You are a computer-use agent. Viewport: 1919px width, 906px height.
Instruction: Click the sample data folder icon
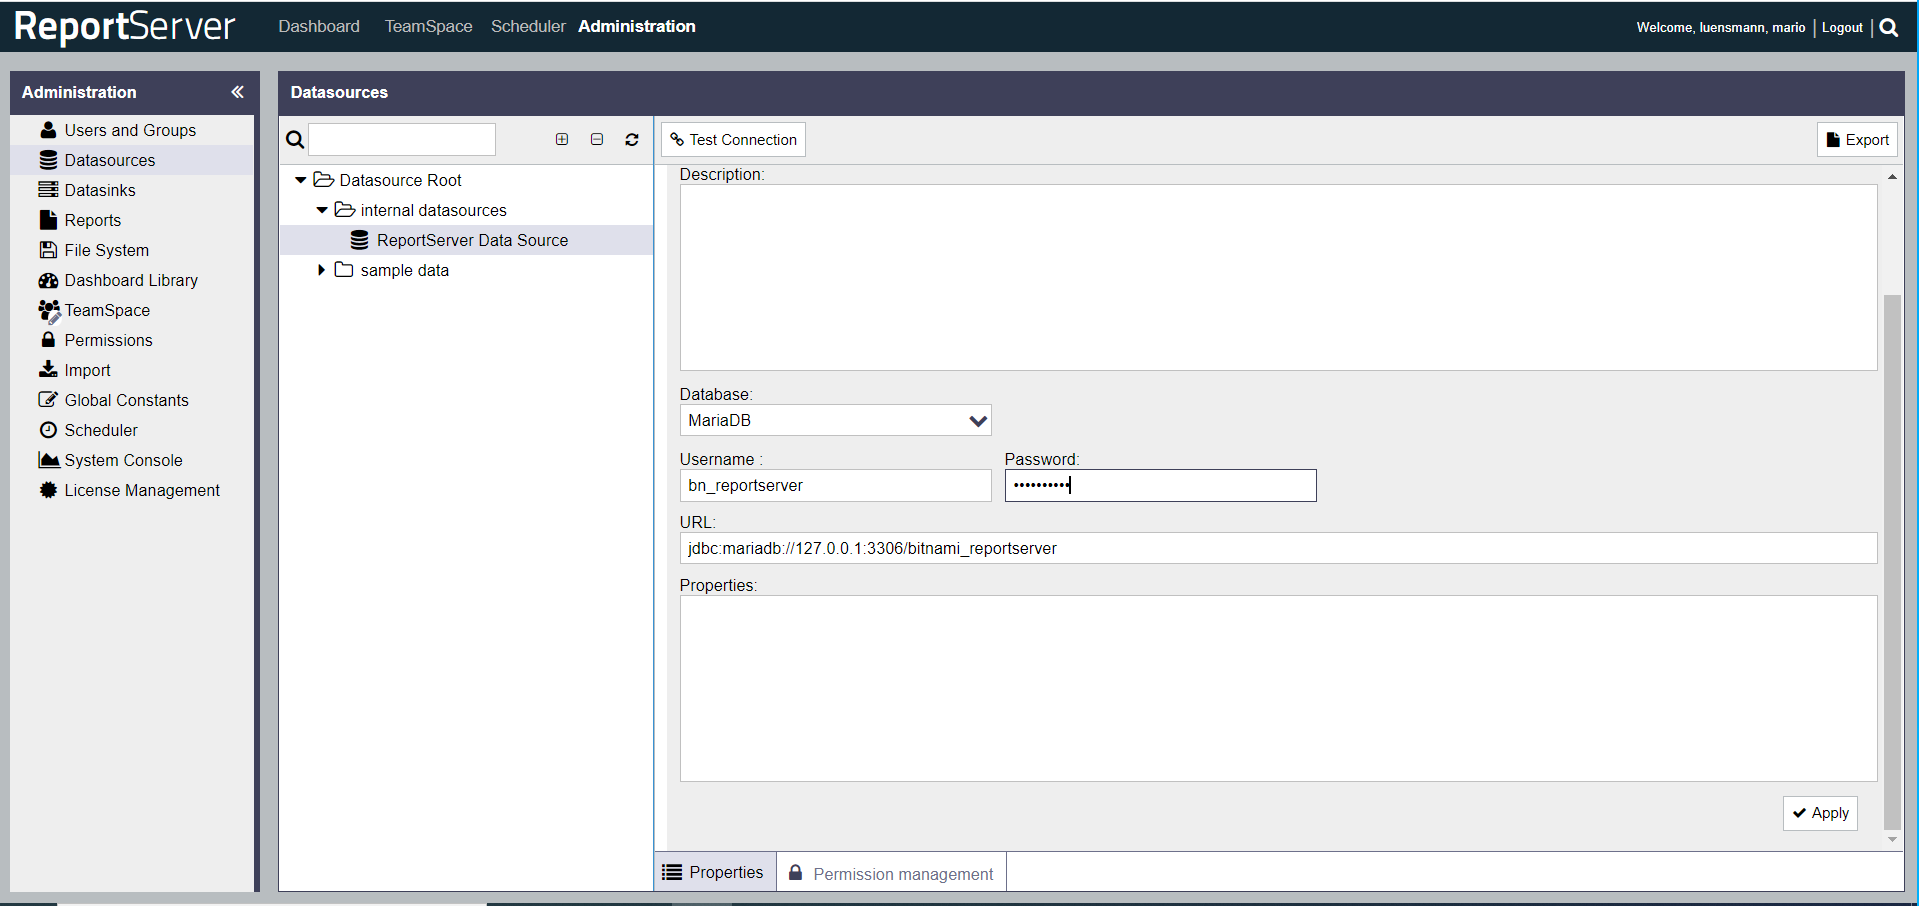tap(344, 270)
